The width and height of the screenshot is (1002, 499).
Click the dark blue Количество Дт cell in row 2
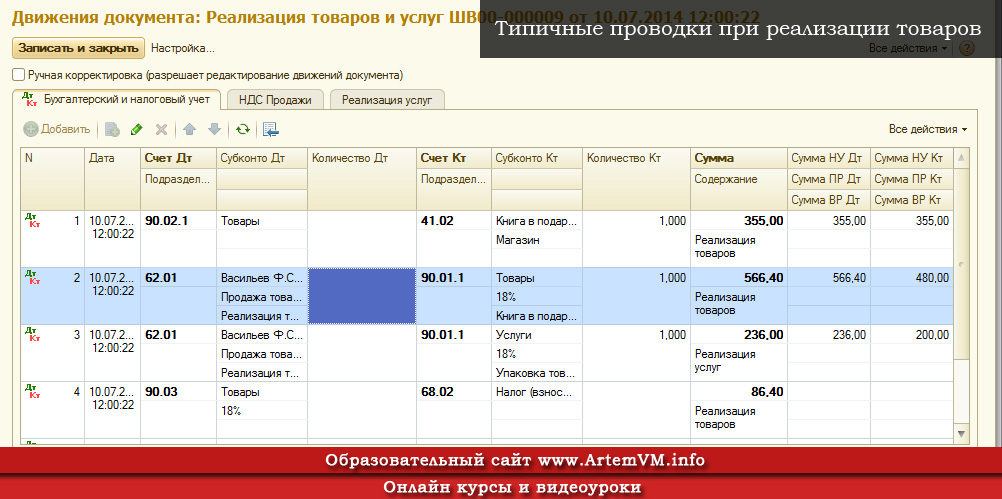pos(362,296)
